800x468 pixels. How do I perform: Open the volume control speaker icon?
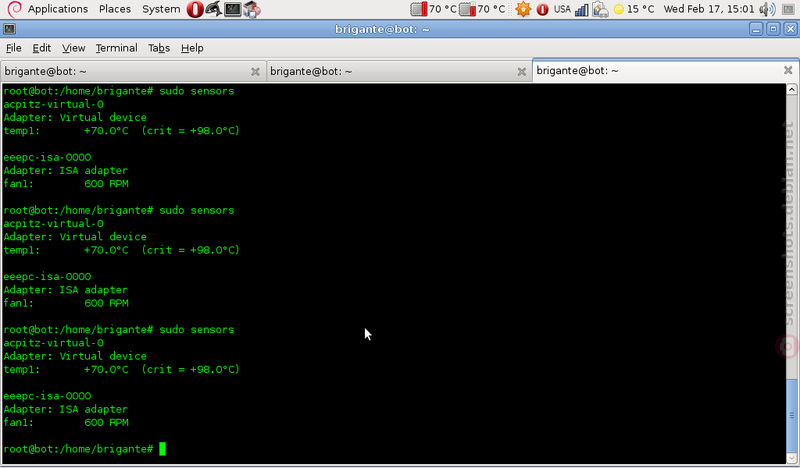pos(767,9)
